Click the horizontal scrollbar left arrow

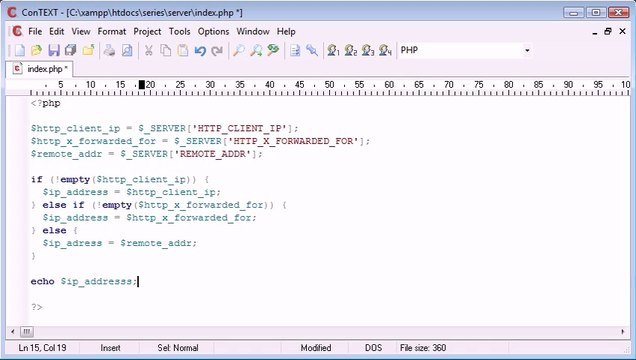(x=13, y=332)
